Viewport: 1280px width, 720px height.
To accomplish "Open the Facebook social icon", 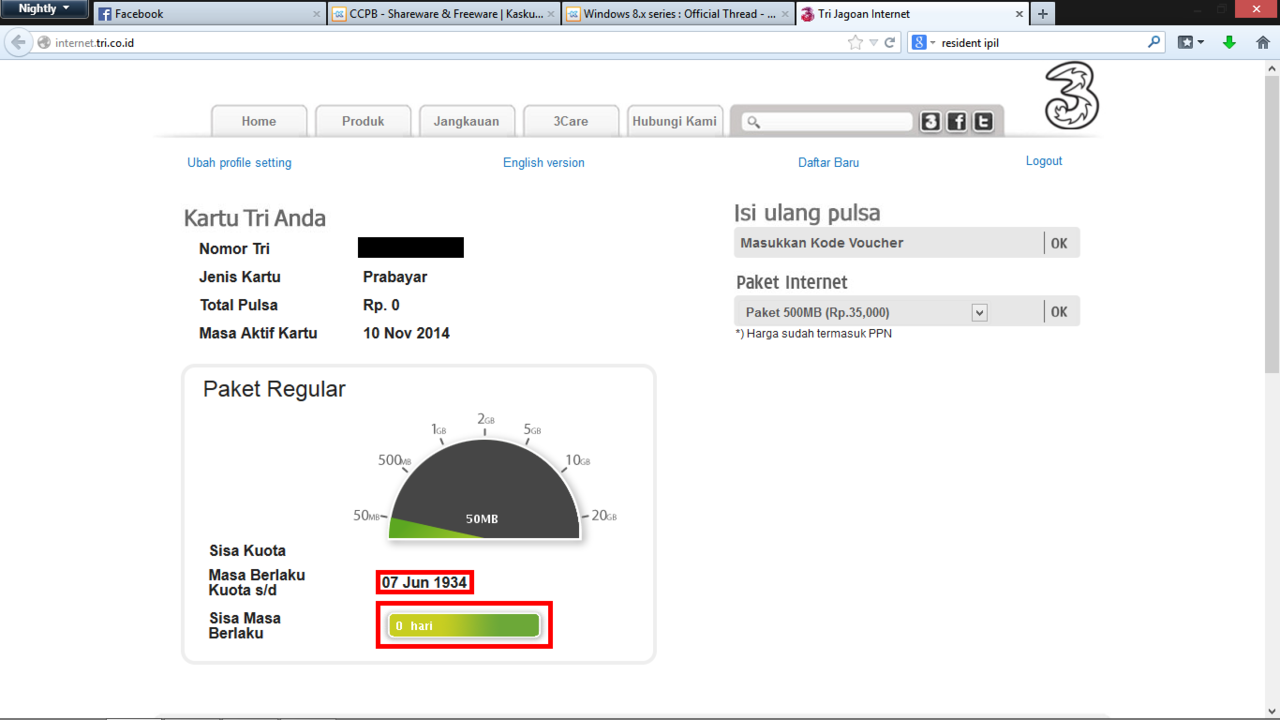I will click(957, 122).
